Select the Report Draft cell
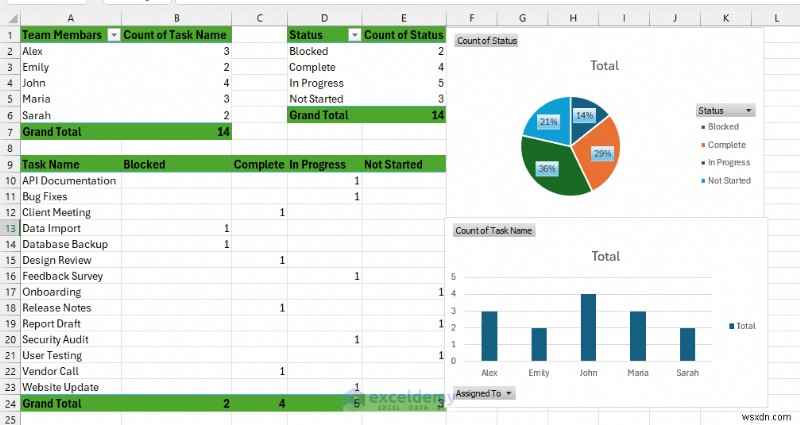Viewport: 800px width, 425px height. [x=71, y=323]
